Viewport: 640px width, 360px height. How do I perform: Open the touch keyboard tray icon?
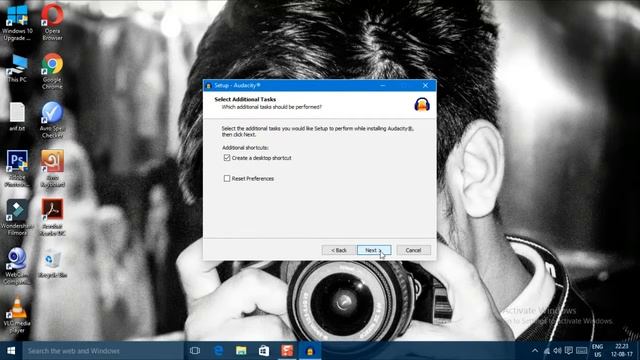pyautogui.click(x=582, y=351)
